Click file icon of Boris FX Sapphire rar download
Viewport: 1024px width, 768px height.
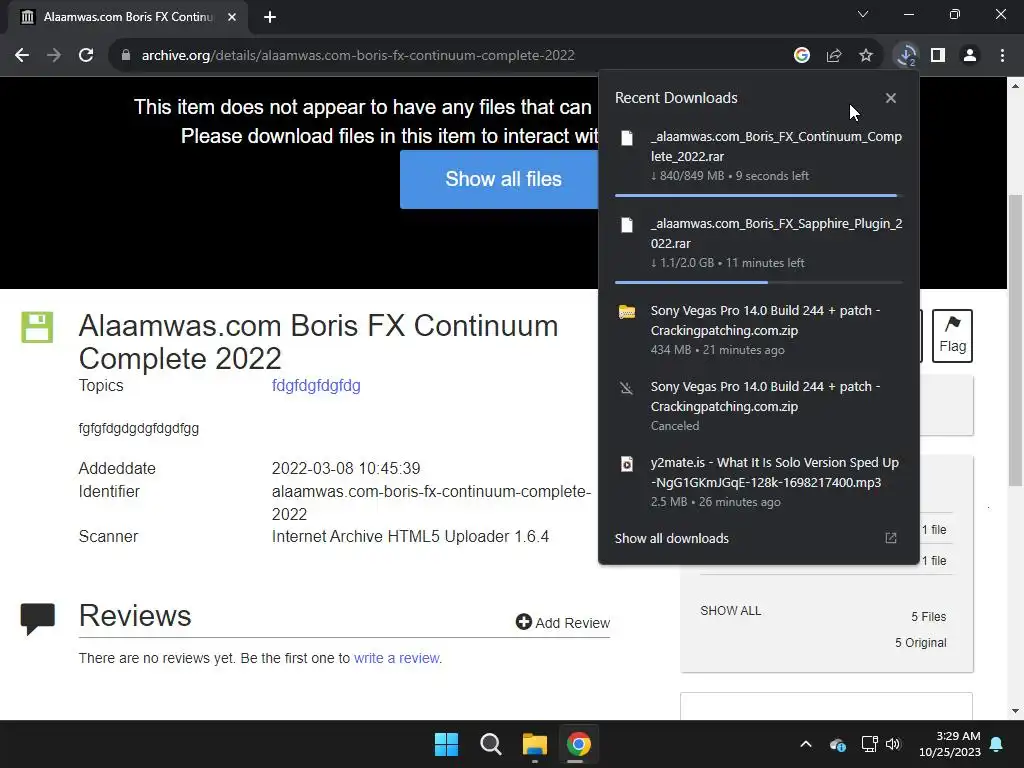(x=626, y=225)
